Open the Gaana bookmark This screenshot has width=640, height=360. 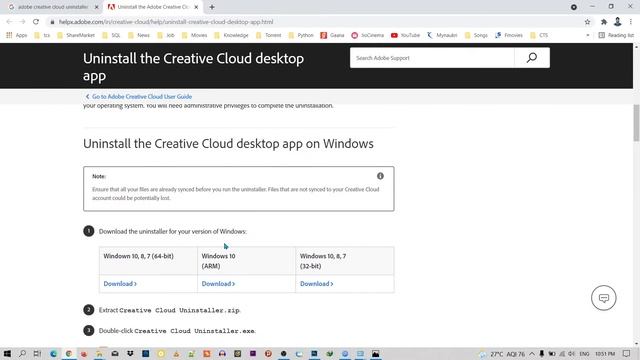coord(332,36)
